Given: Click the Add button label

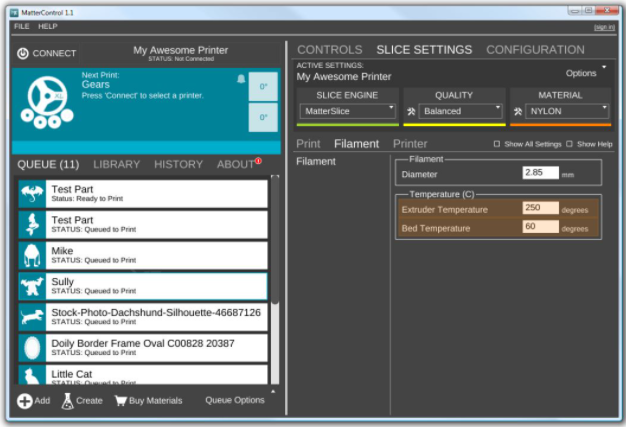Looking at the screenshot, I should click(42, 400).
